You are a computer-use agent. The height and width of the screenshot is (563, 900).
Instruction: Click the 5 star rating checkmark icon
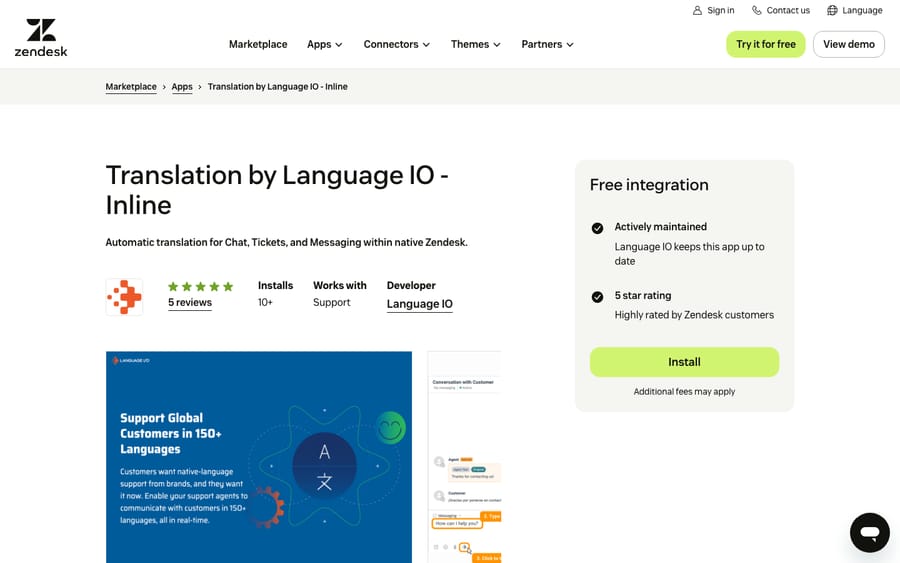pyautogui.click(x=597, y=297)
